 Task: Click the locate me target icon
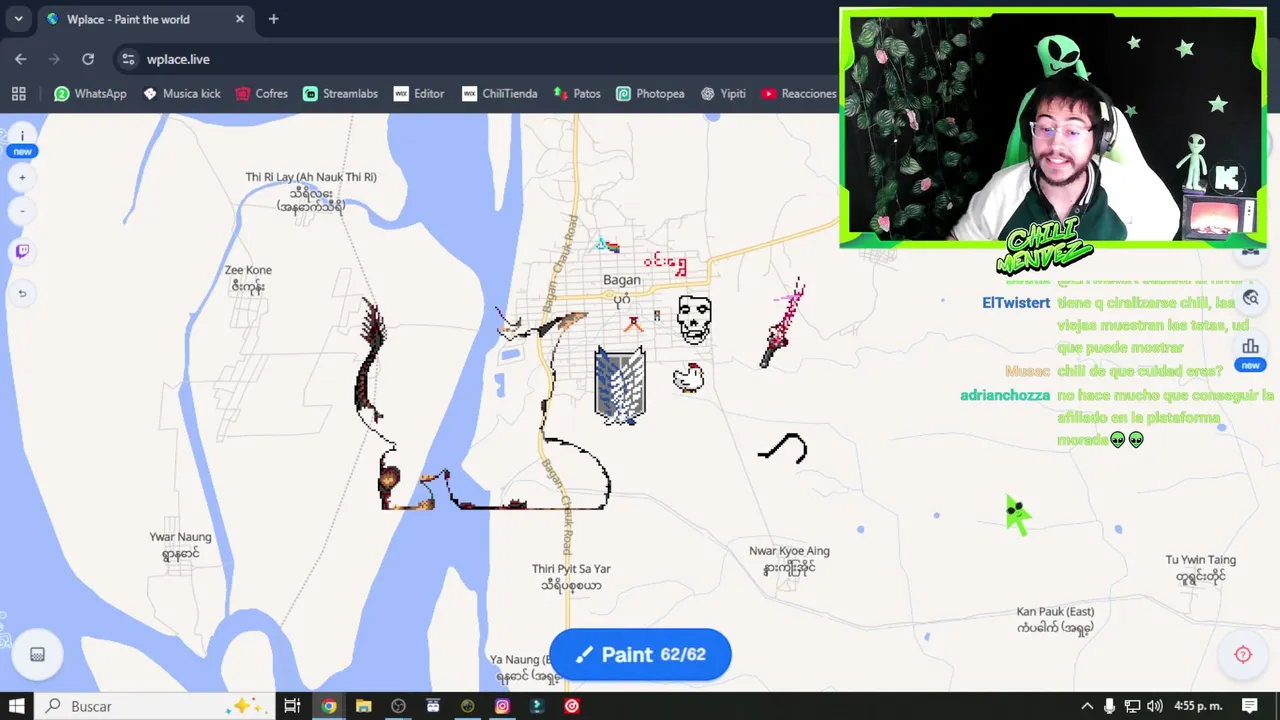pos(1243,654)
